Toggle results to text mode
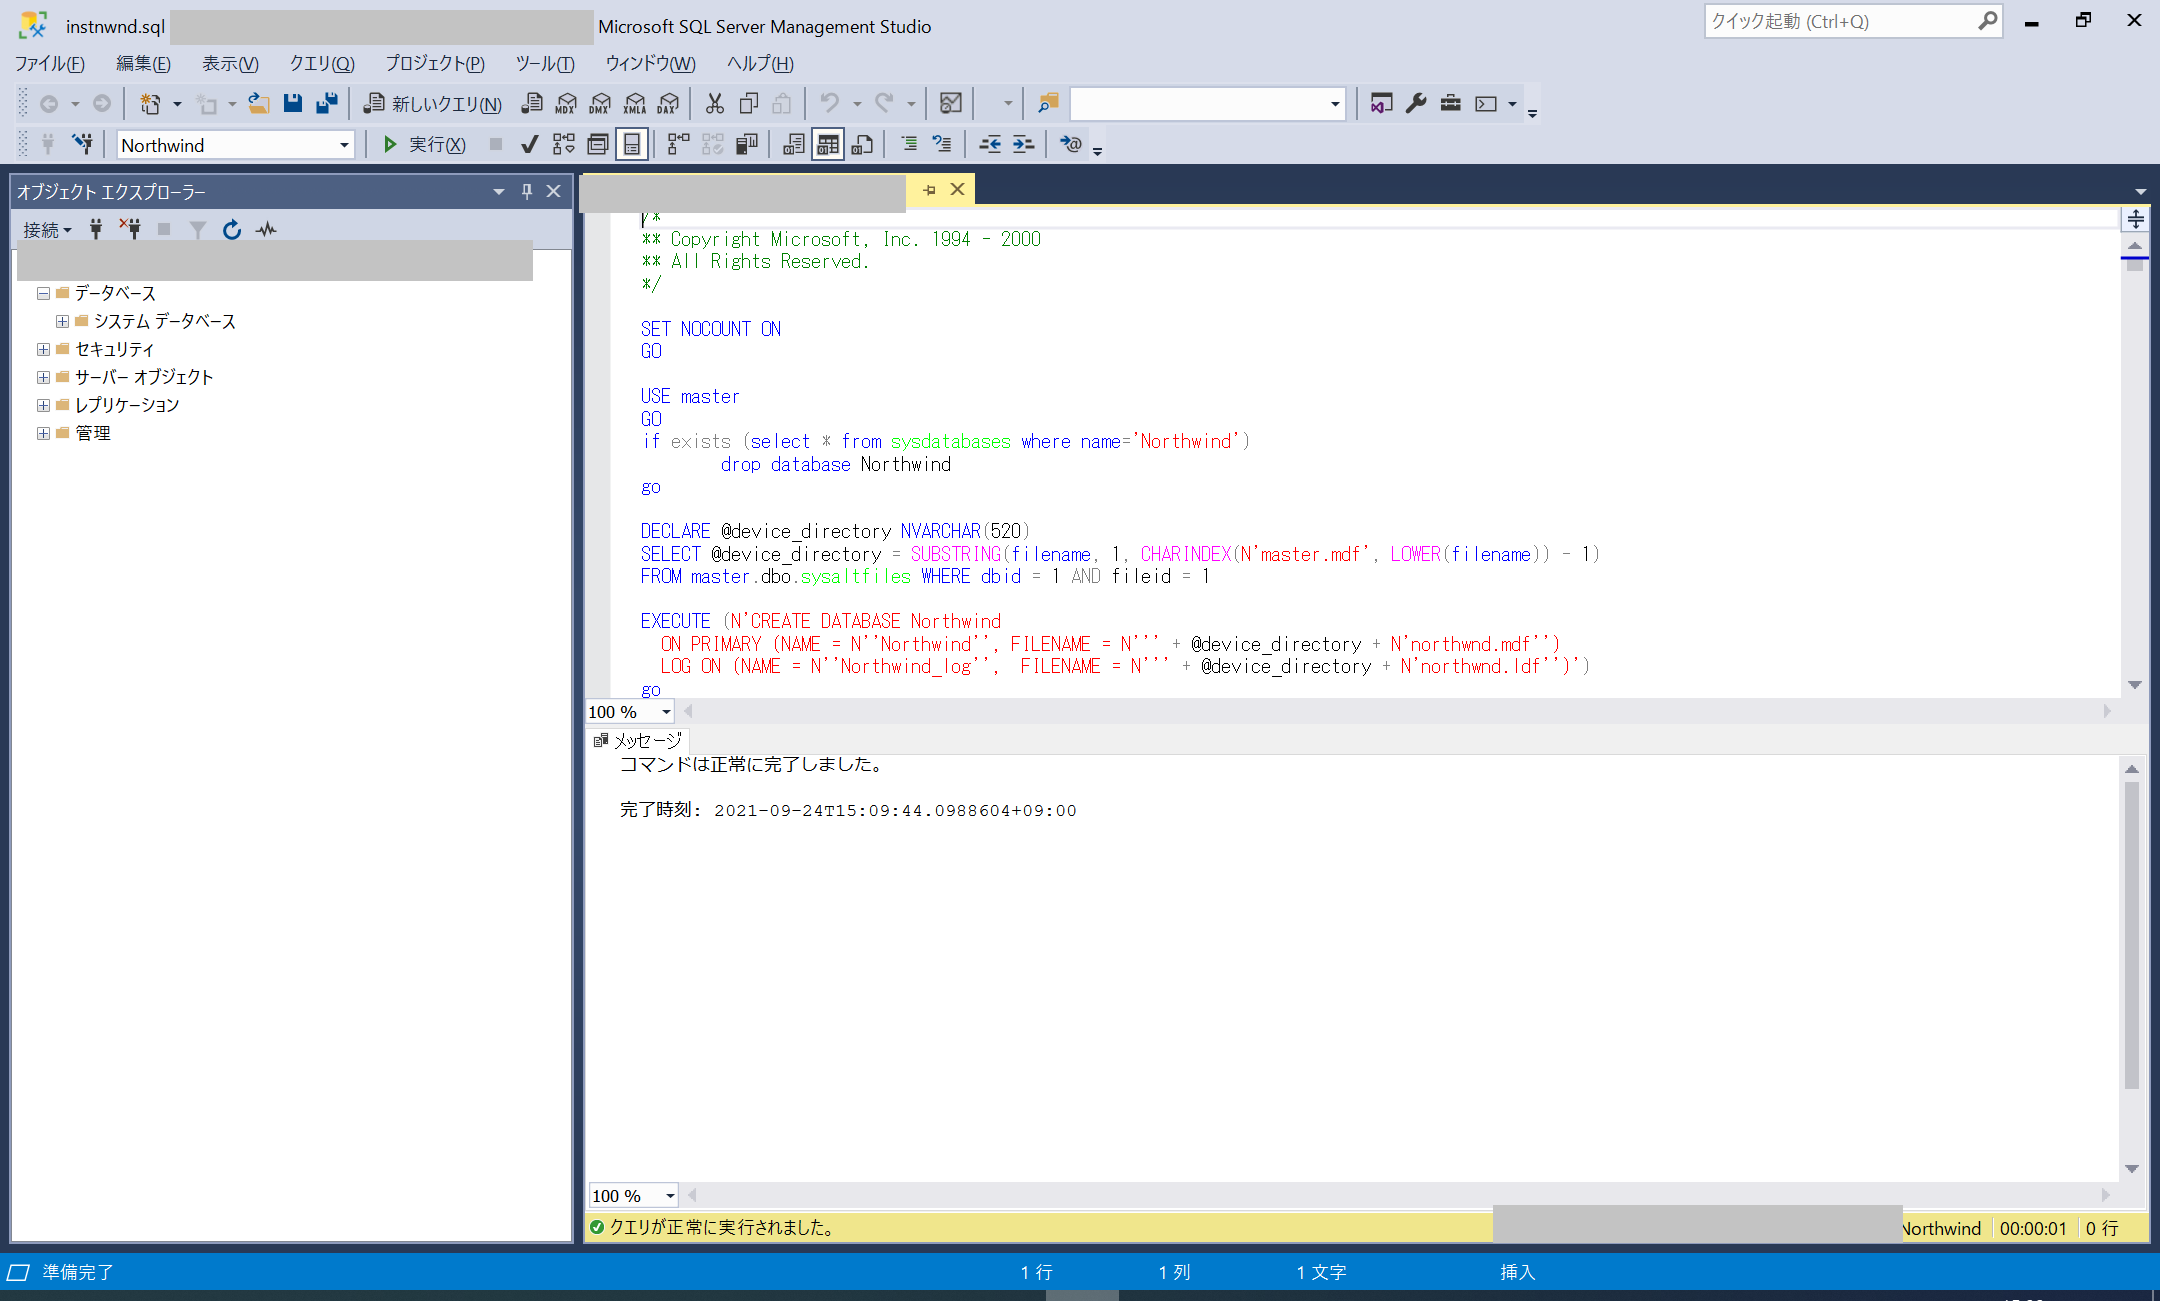The image size is (2160, 1301). click(x=794, y=144)
